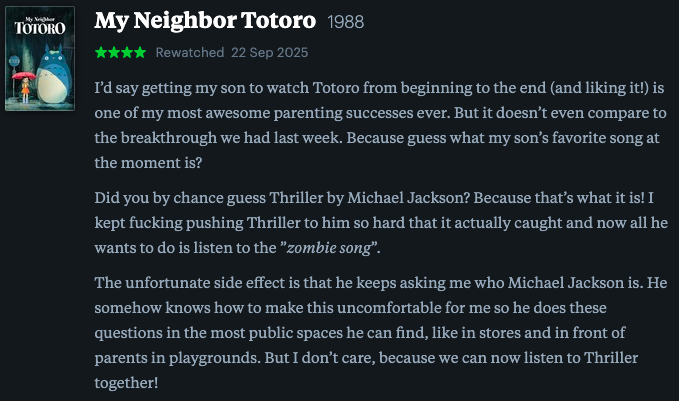Open the My Neighbor Totoro title link

point(204,21)
